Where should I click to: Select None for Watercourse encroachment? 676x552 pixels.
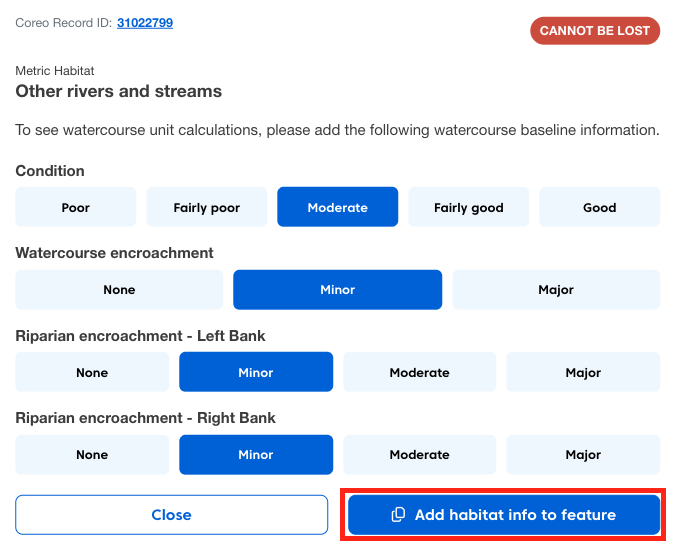119,290
